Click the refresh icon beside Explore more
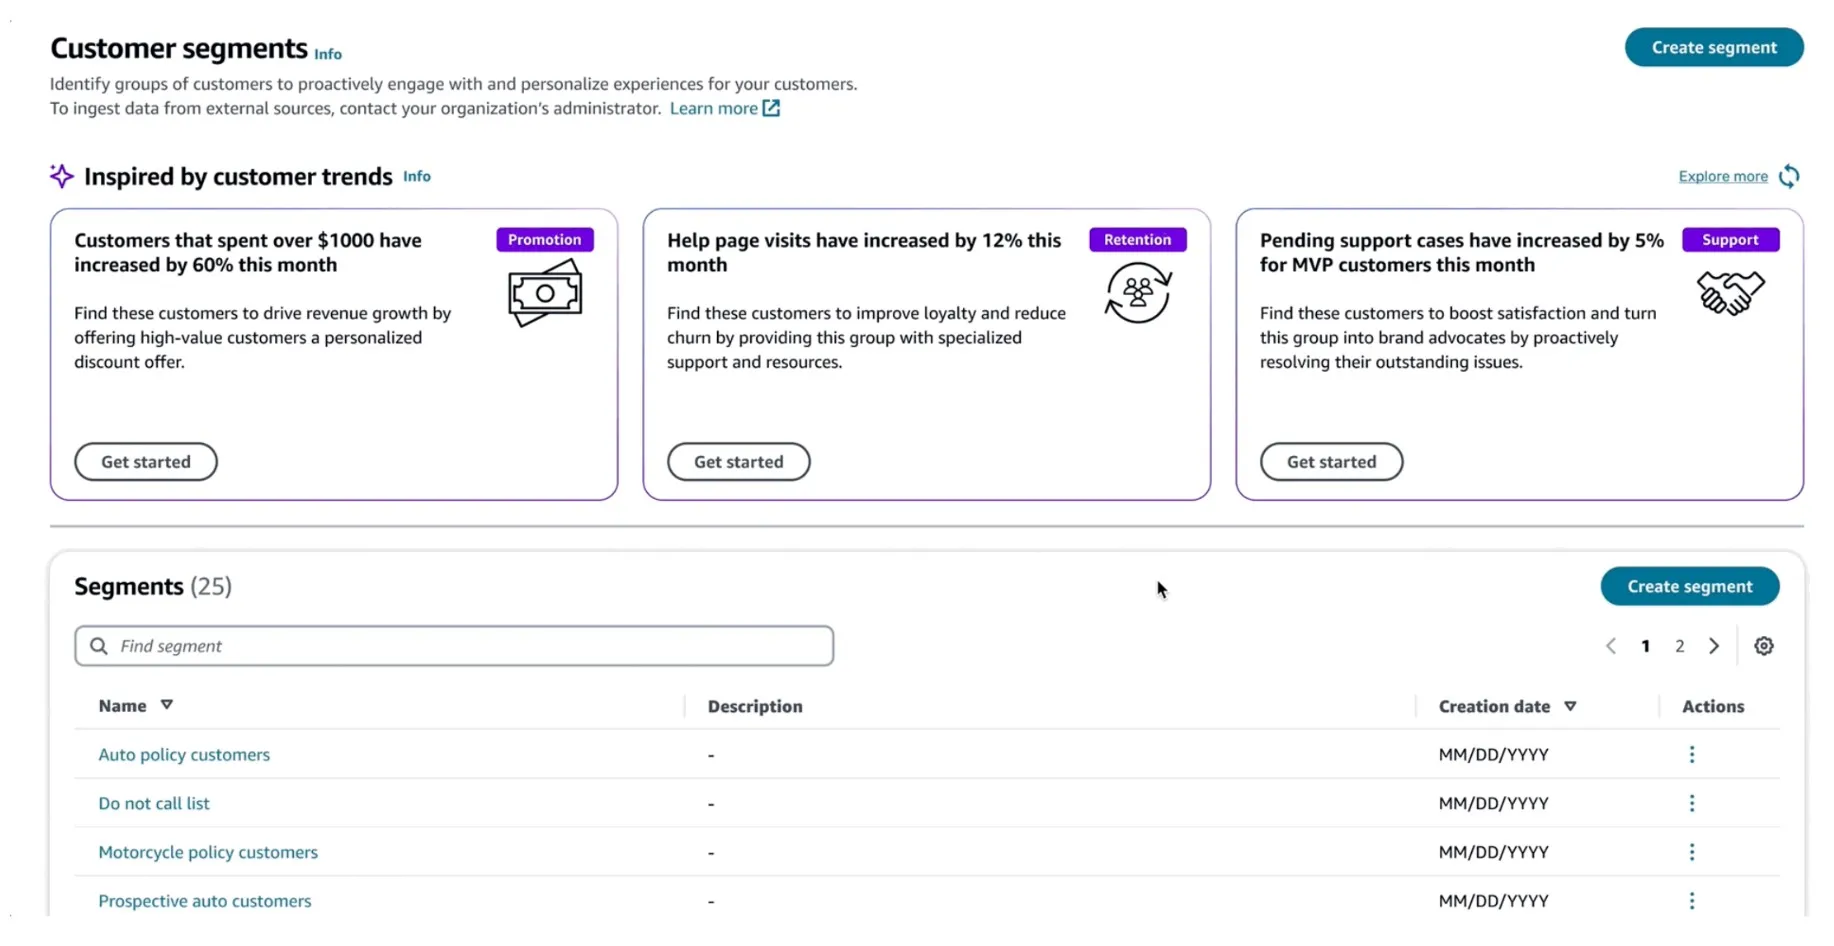 click(1789, 177)
